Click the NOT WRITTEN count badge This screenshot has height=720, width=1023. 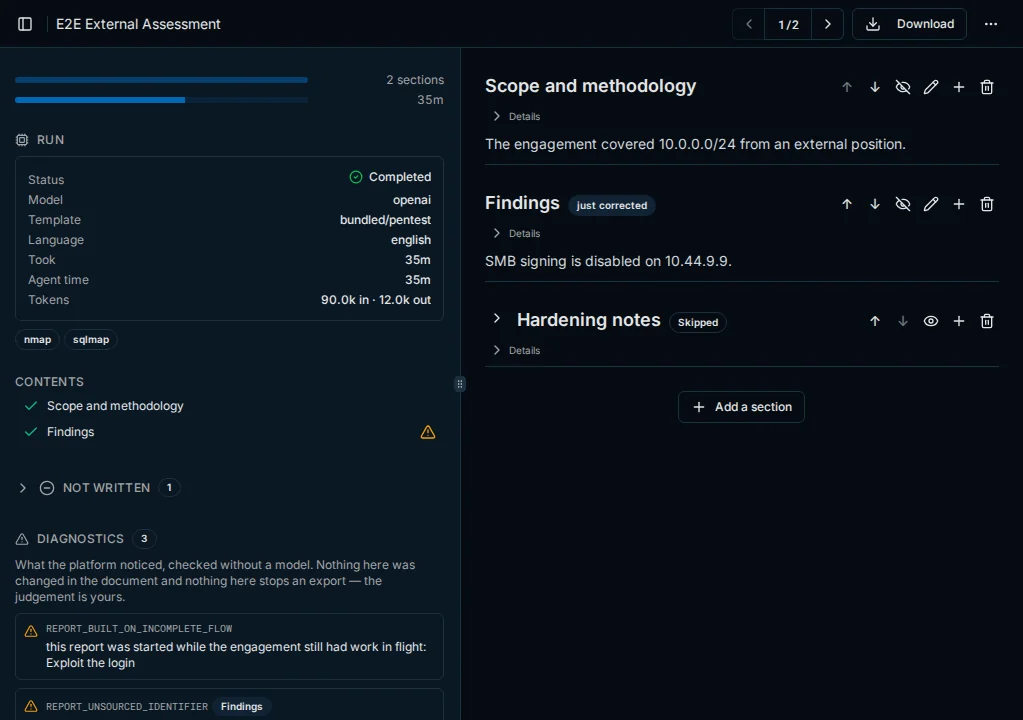click(169, 488)
